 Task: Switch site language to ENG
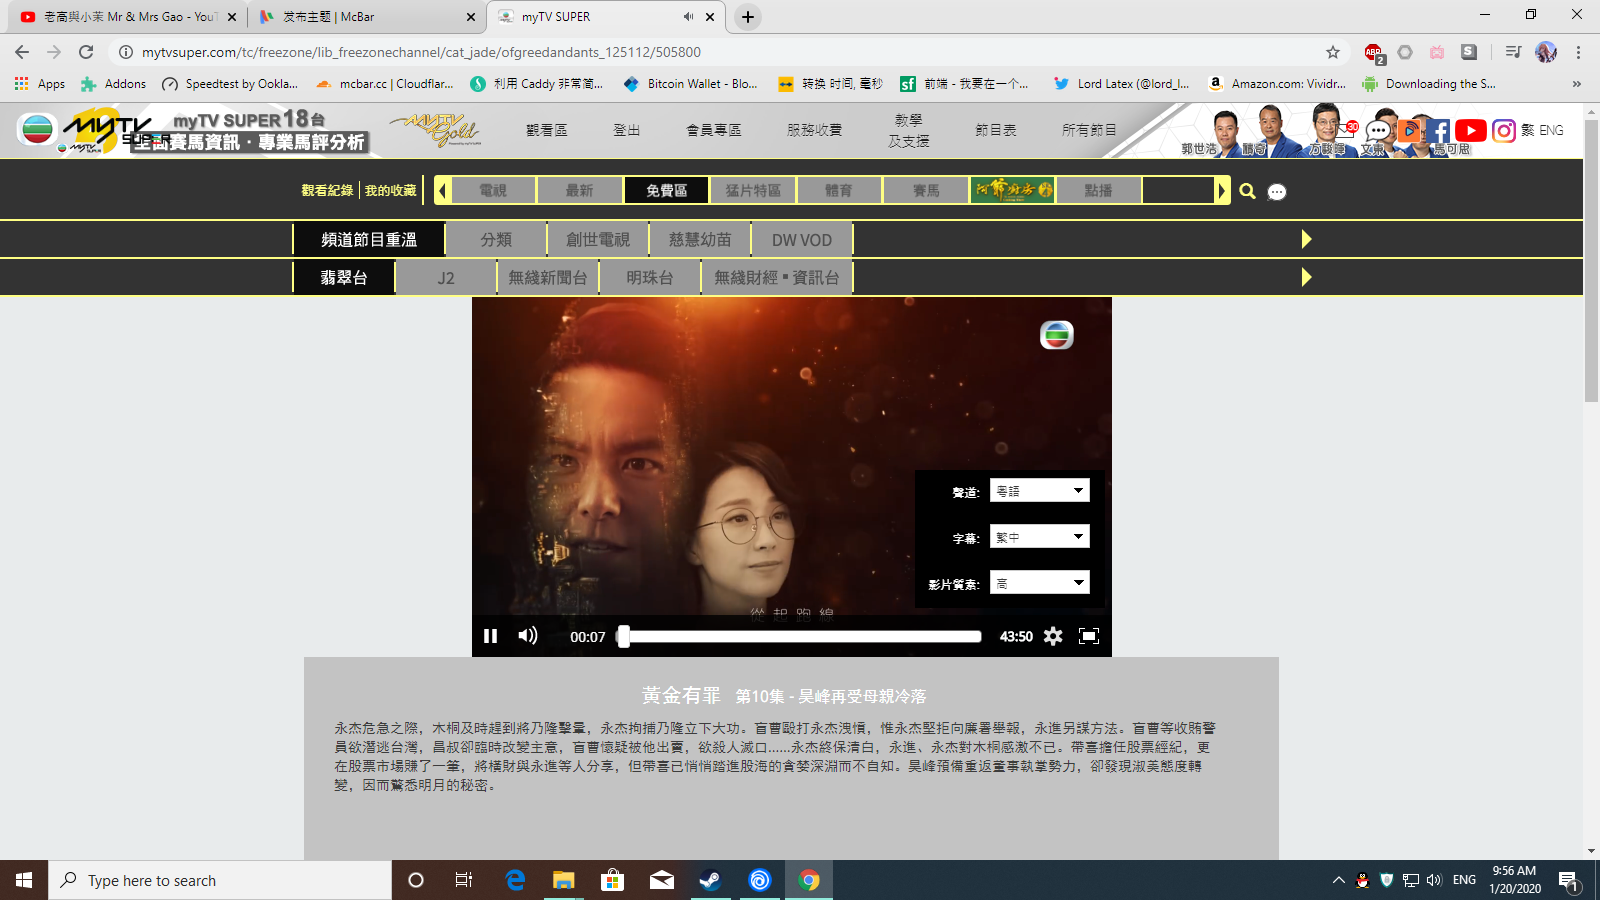tap(1551, 130)
